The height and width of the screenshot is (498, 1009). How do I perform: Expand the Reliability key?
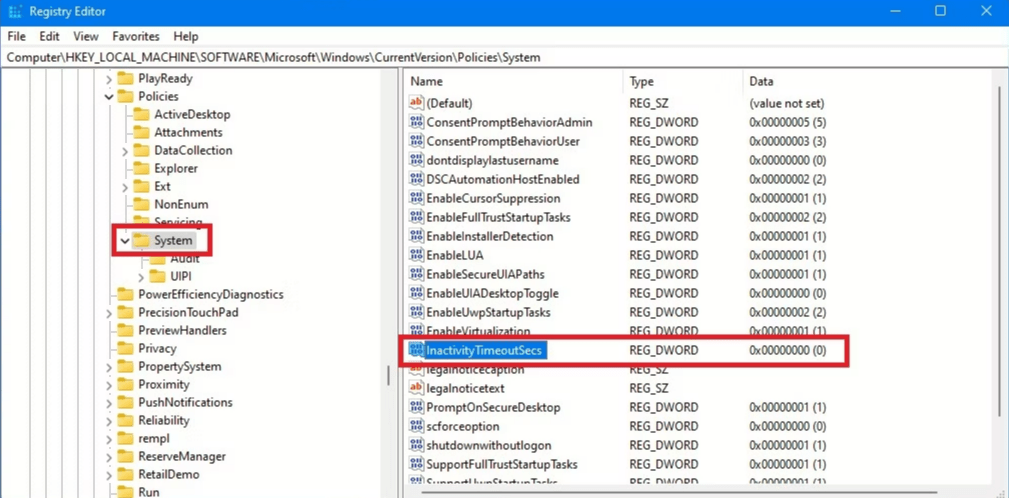[109, 421]
